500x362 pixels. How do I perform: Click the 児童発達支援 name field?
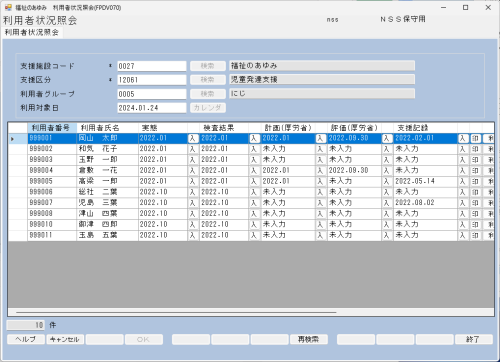(x=322, y=80)
